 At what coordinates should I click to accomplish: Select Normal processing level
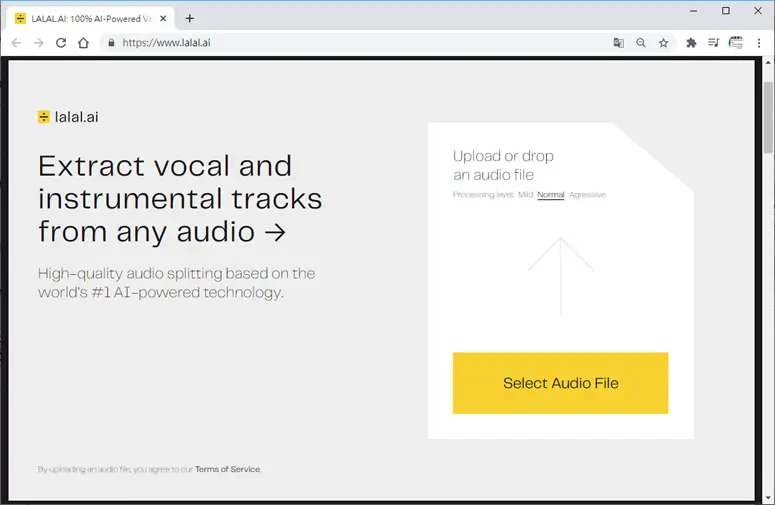[551, 195]
